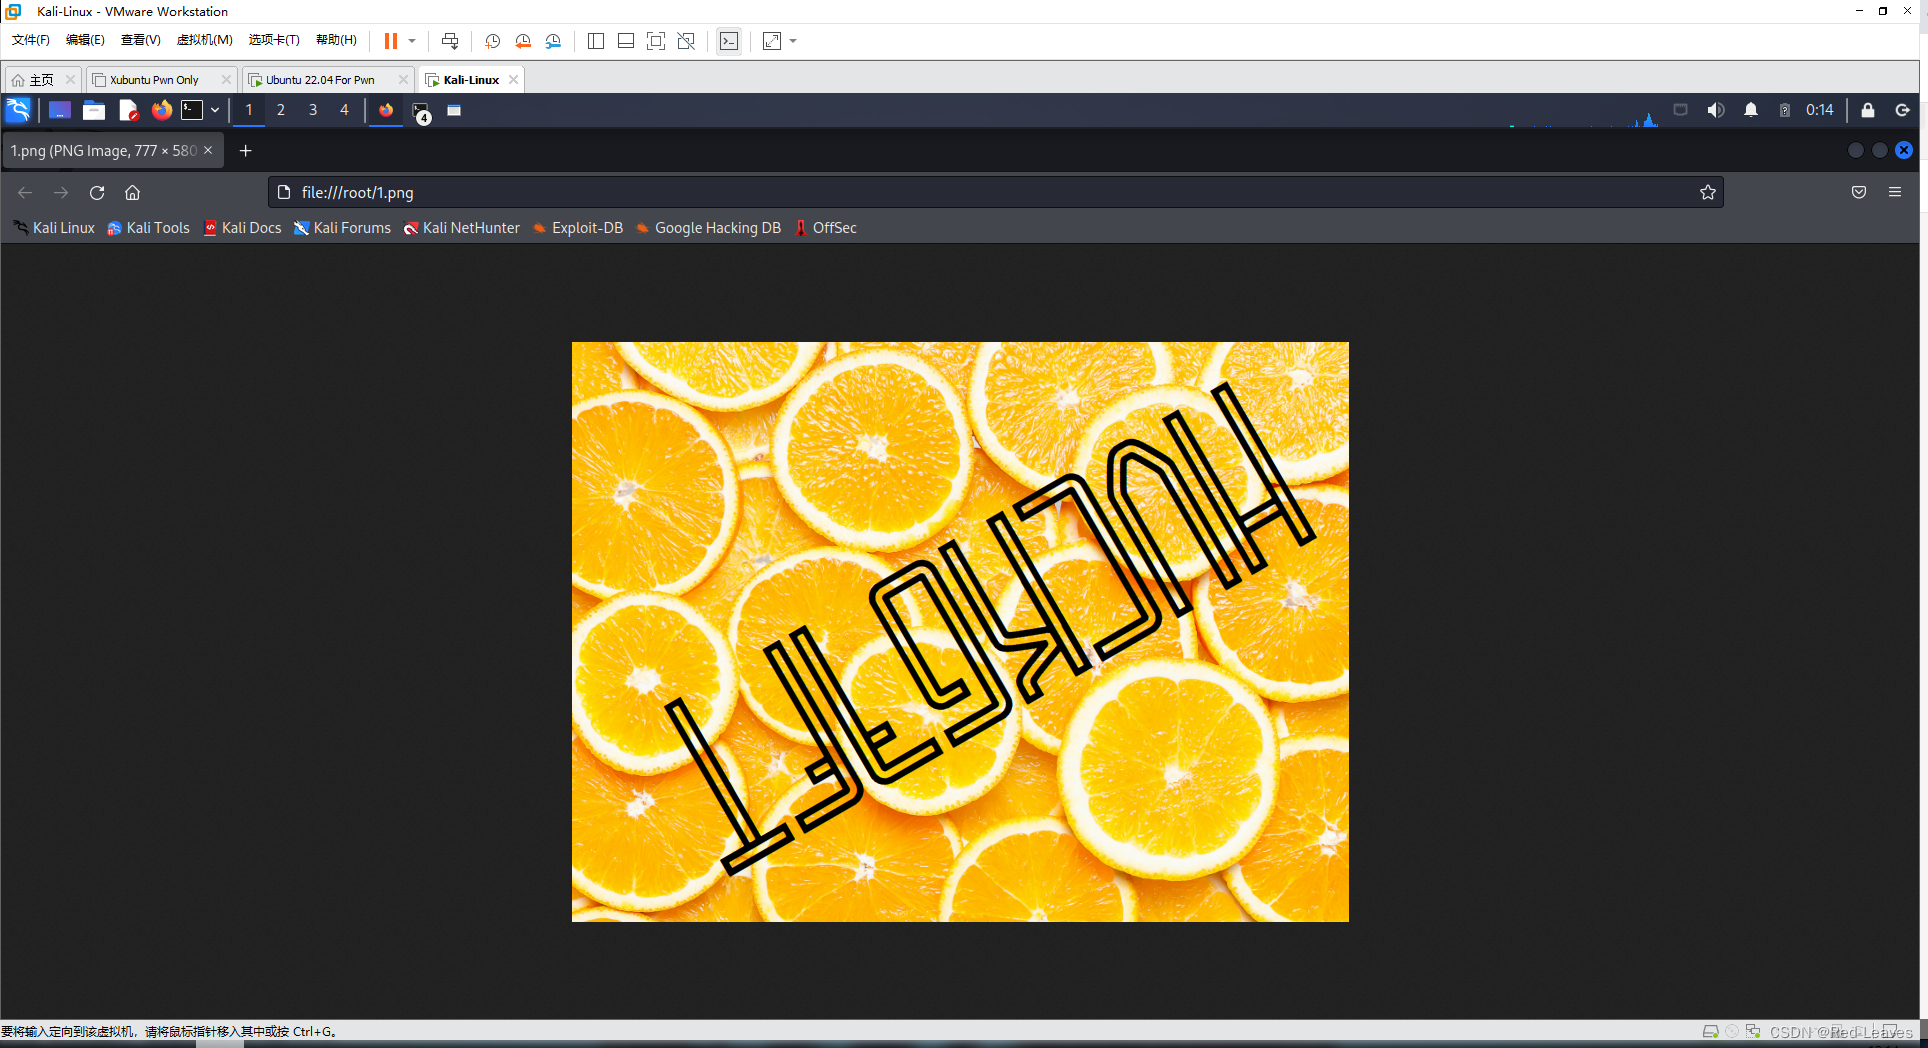
Task: Open the Kali log out menu
Action: (1902, 110)
